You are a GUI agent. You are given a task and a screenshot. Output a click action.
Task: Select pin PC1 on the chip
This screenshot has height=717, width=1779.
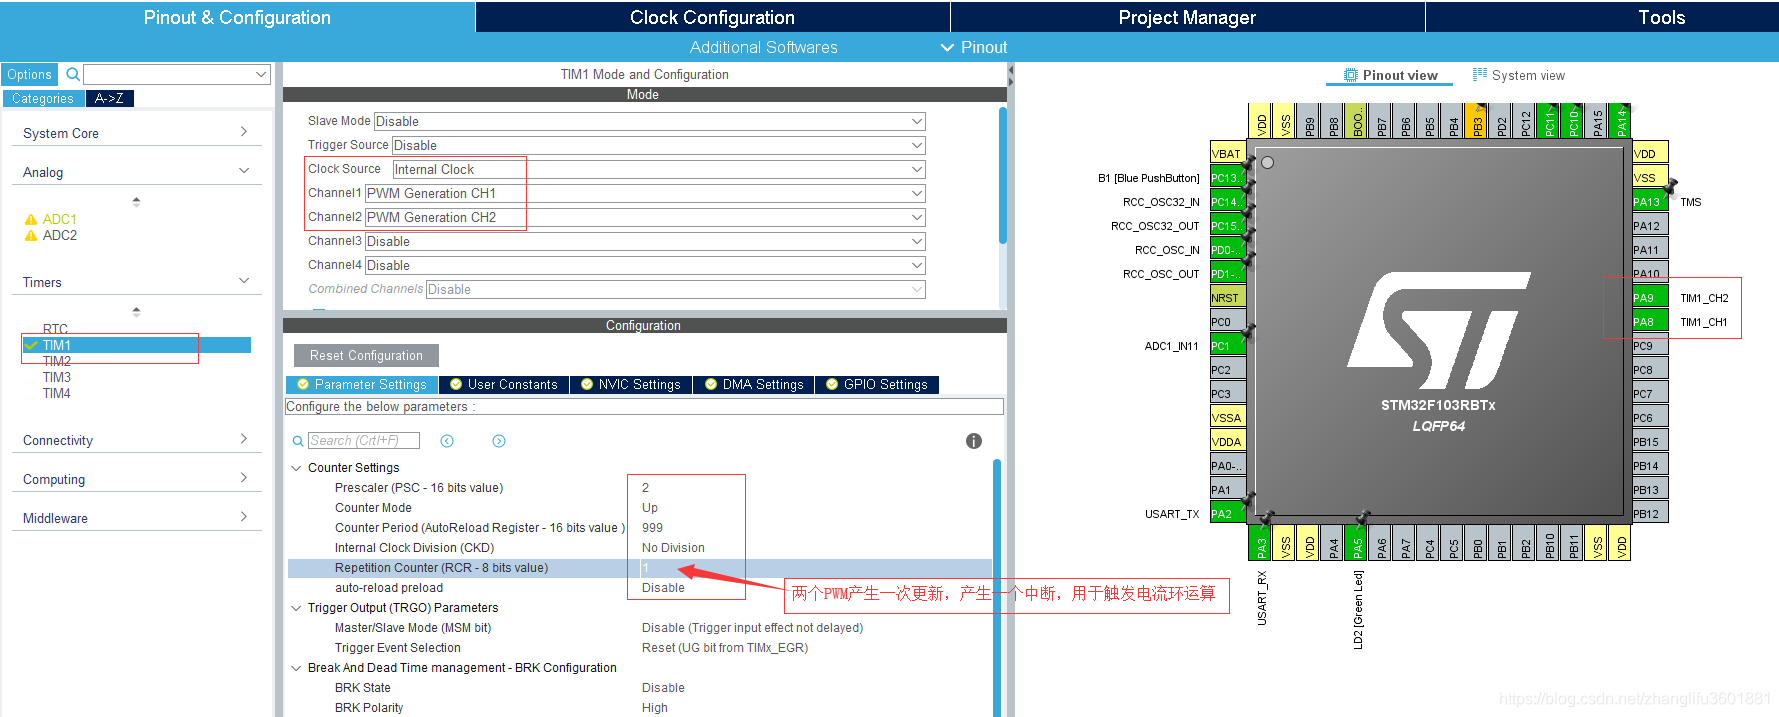[x=1228, y=346]
